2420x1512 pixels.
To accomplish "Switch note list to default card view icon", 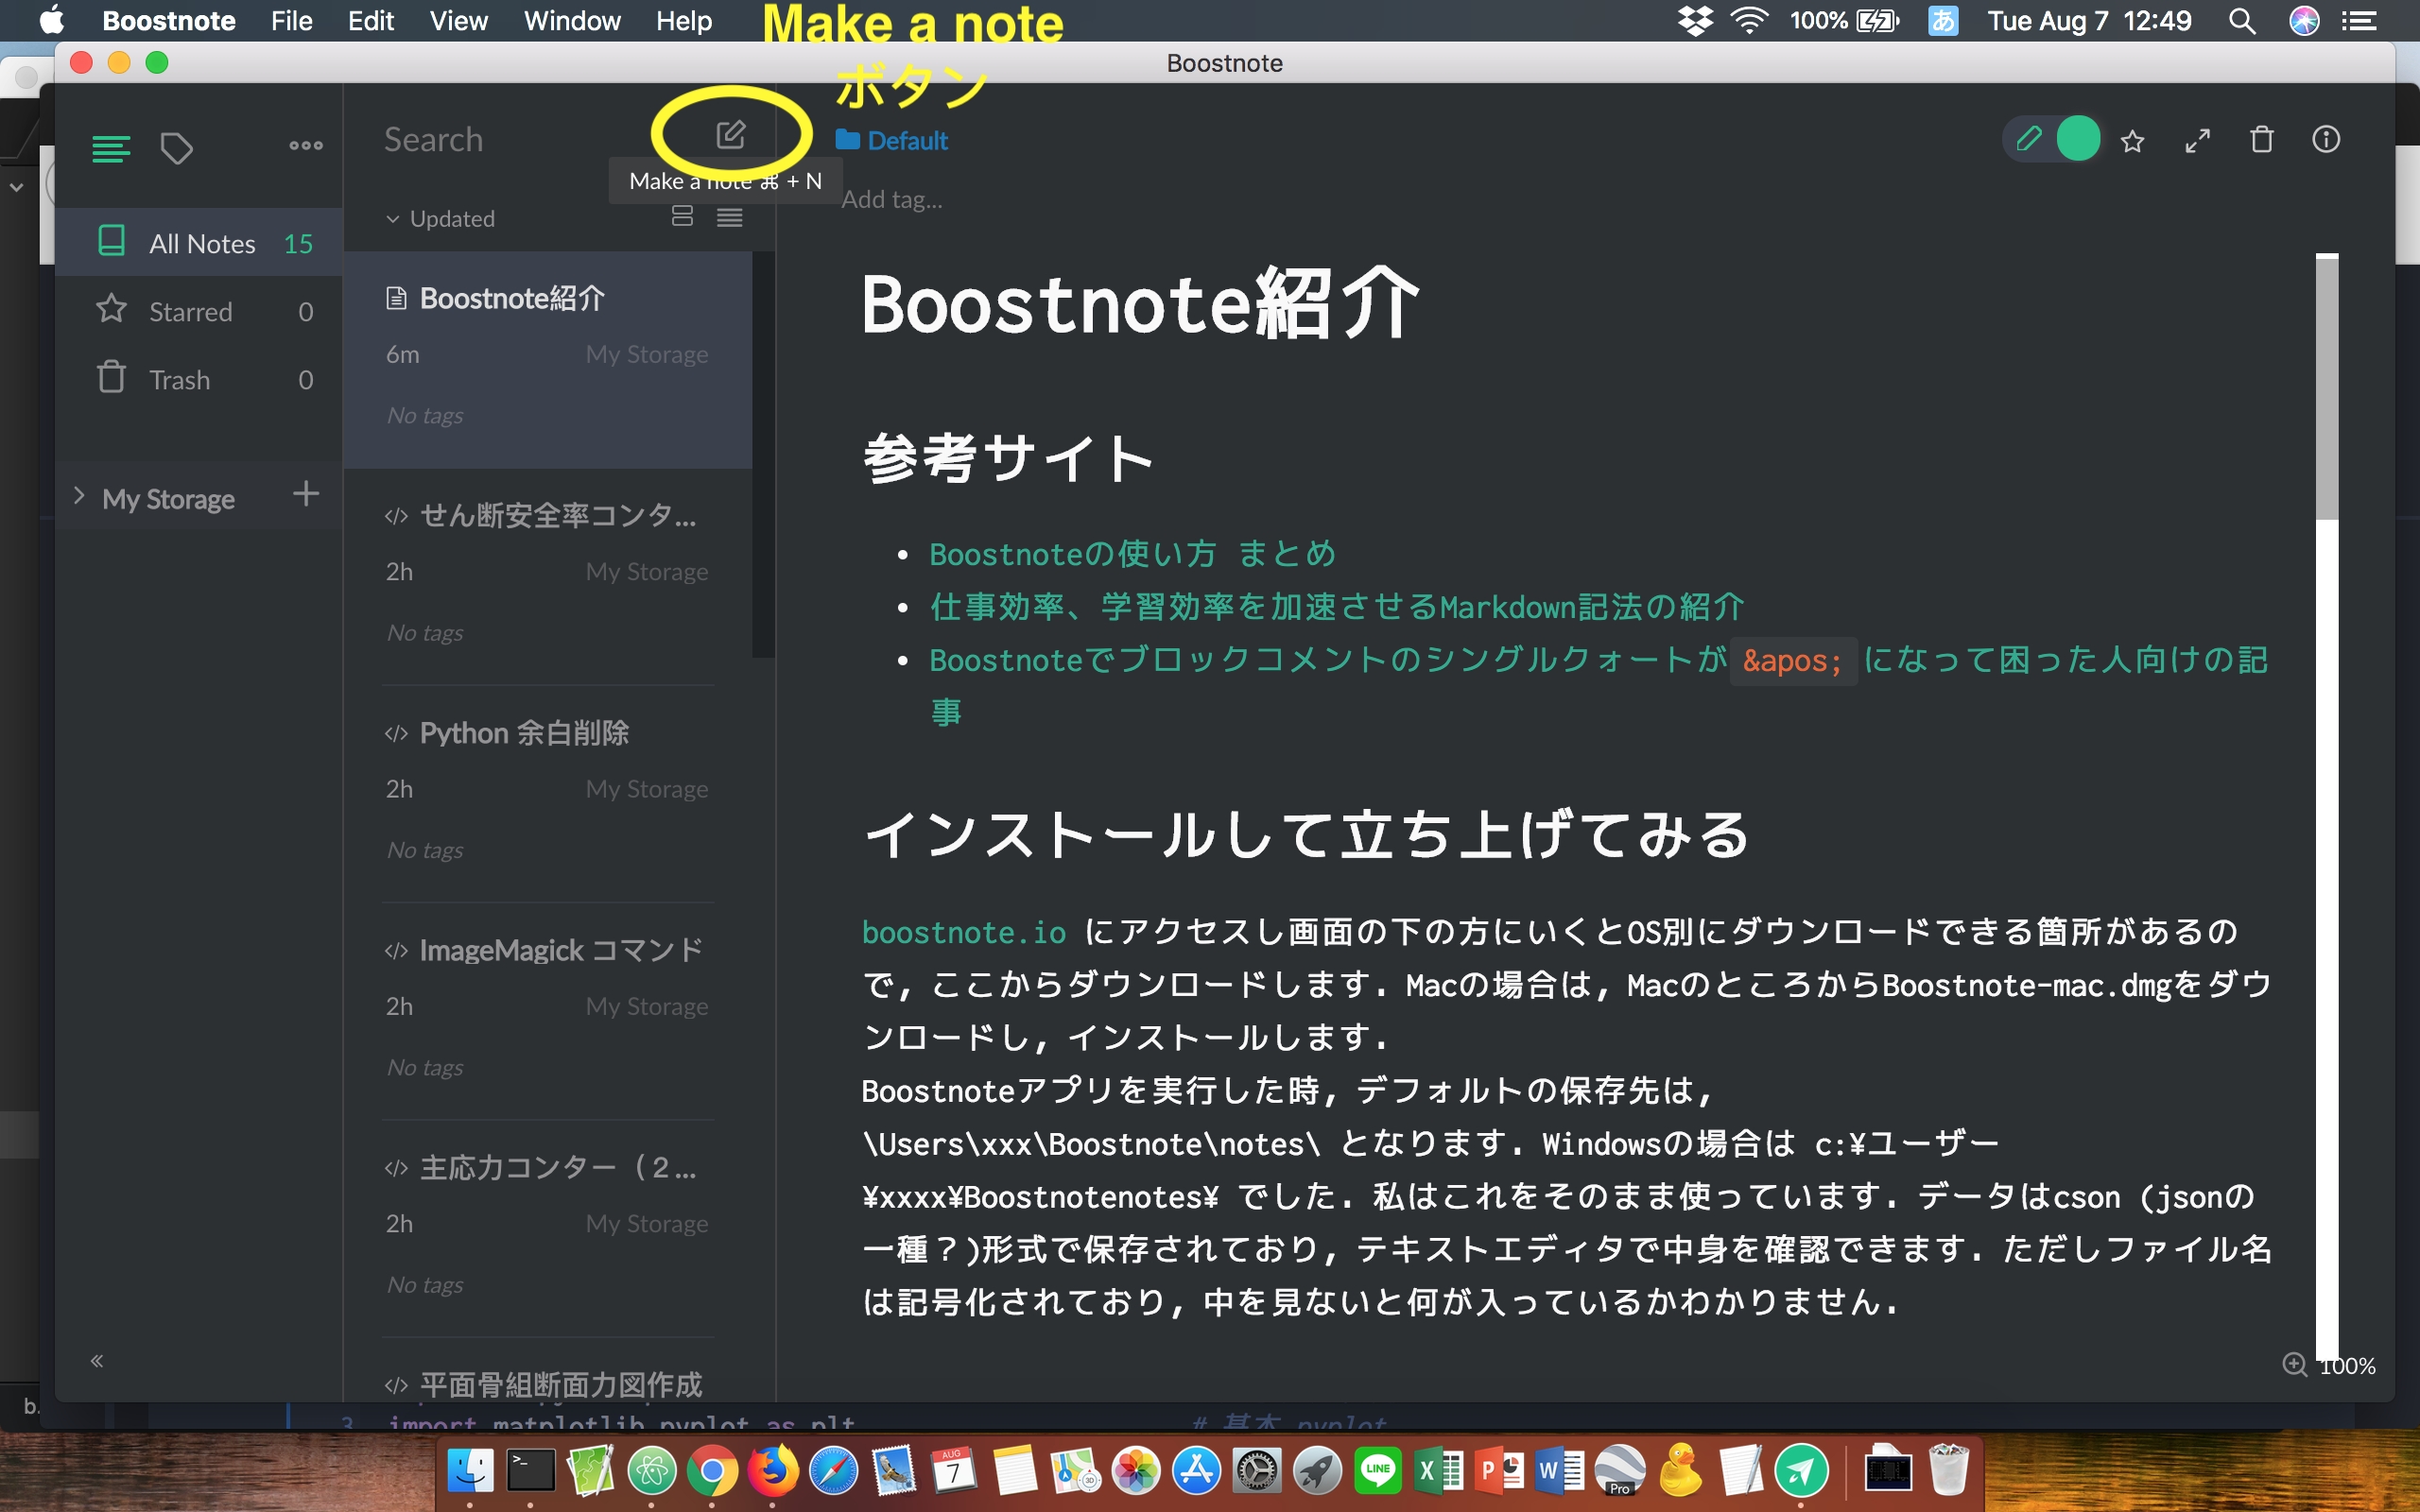I will coord(682,216).
